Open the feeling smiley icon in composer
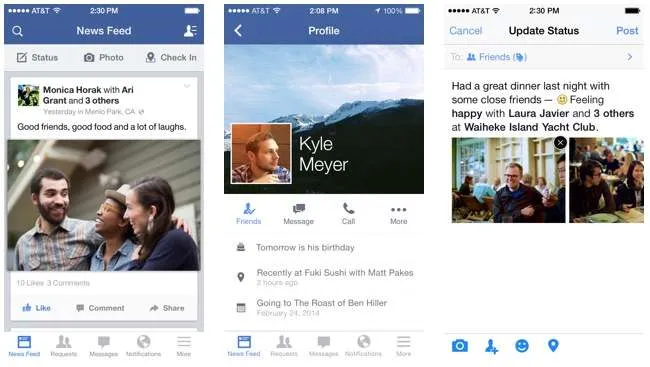The width and height of the screenshot is (650, 367). [522, 345]
